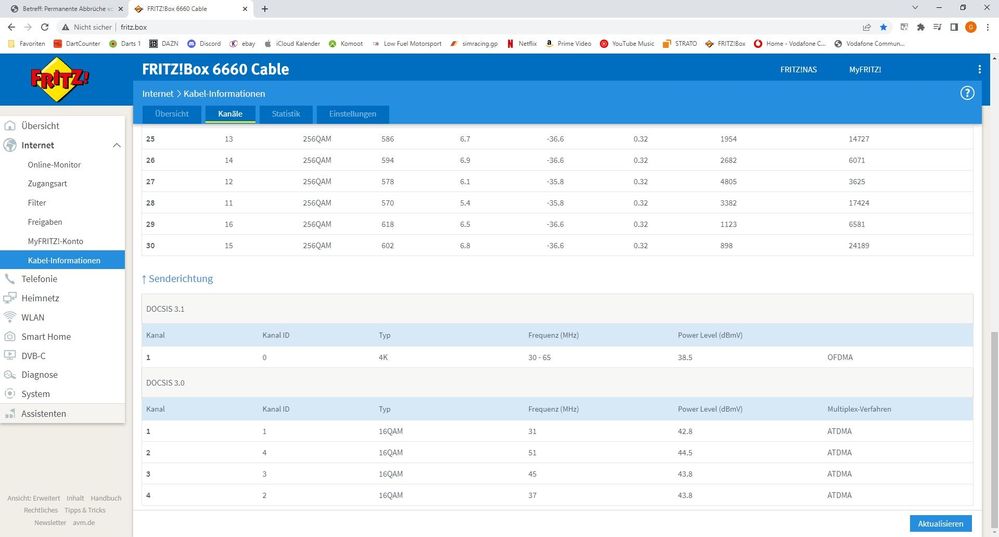Click the WLAN wifi icon
Viewport: 999px width, 537px height.
[10, 317]
